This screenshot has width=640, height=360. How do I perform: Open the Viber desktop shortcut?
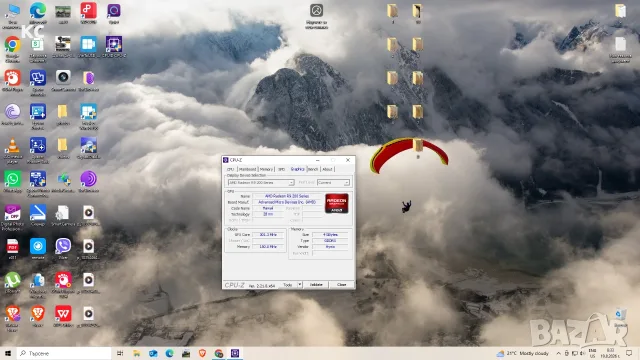pyautogui.click(x=63, y=248)
